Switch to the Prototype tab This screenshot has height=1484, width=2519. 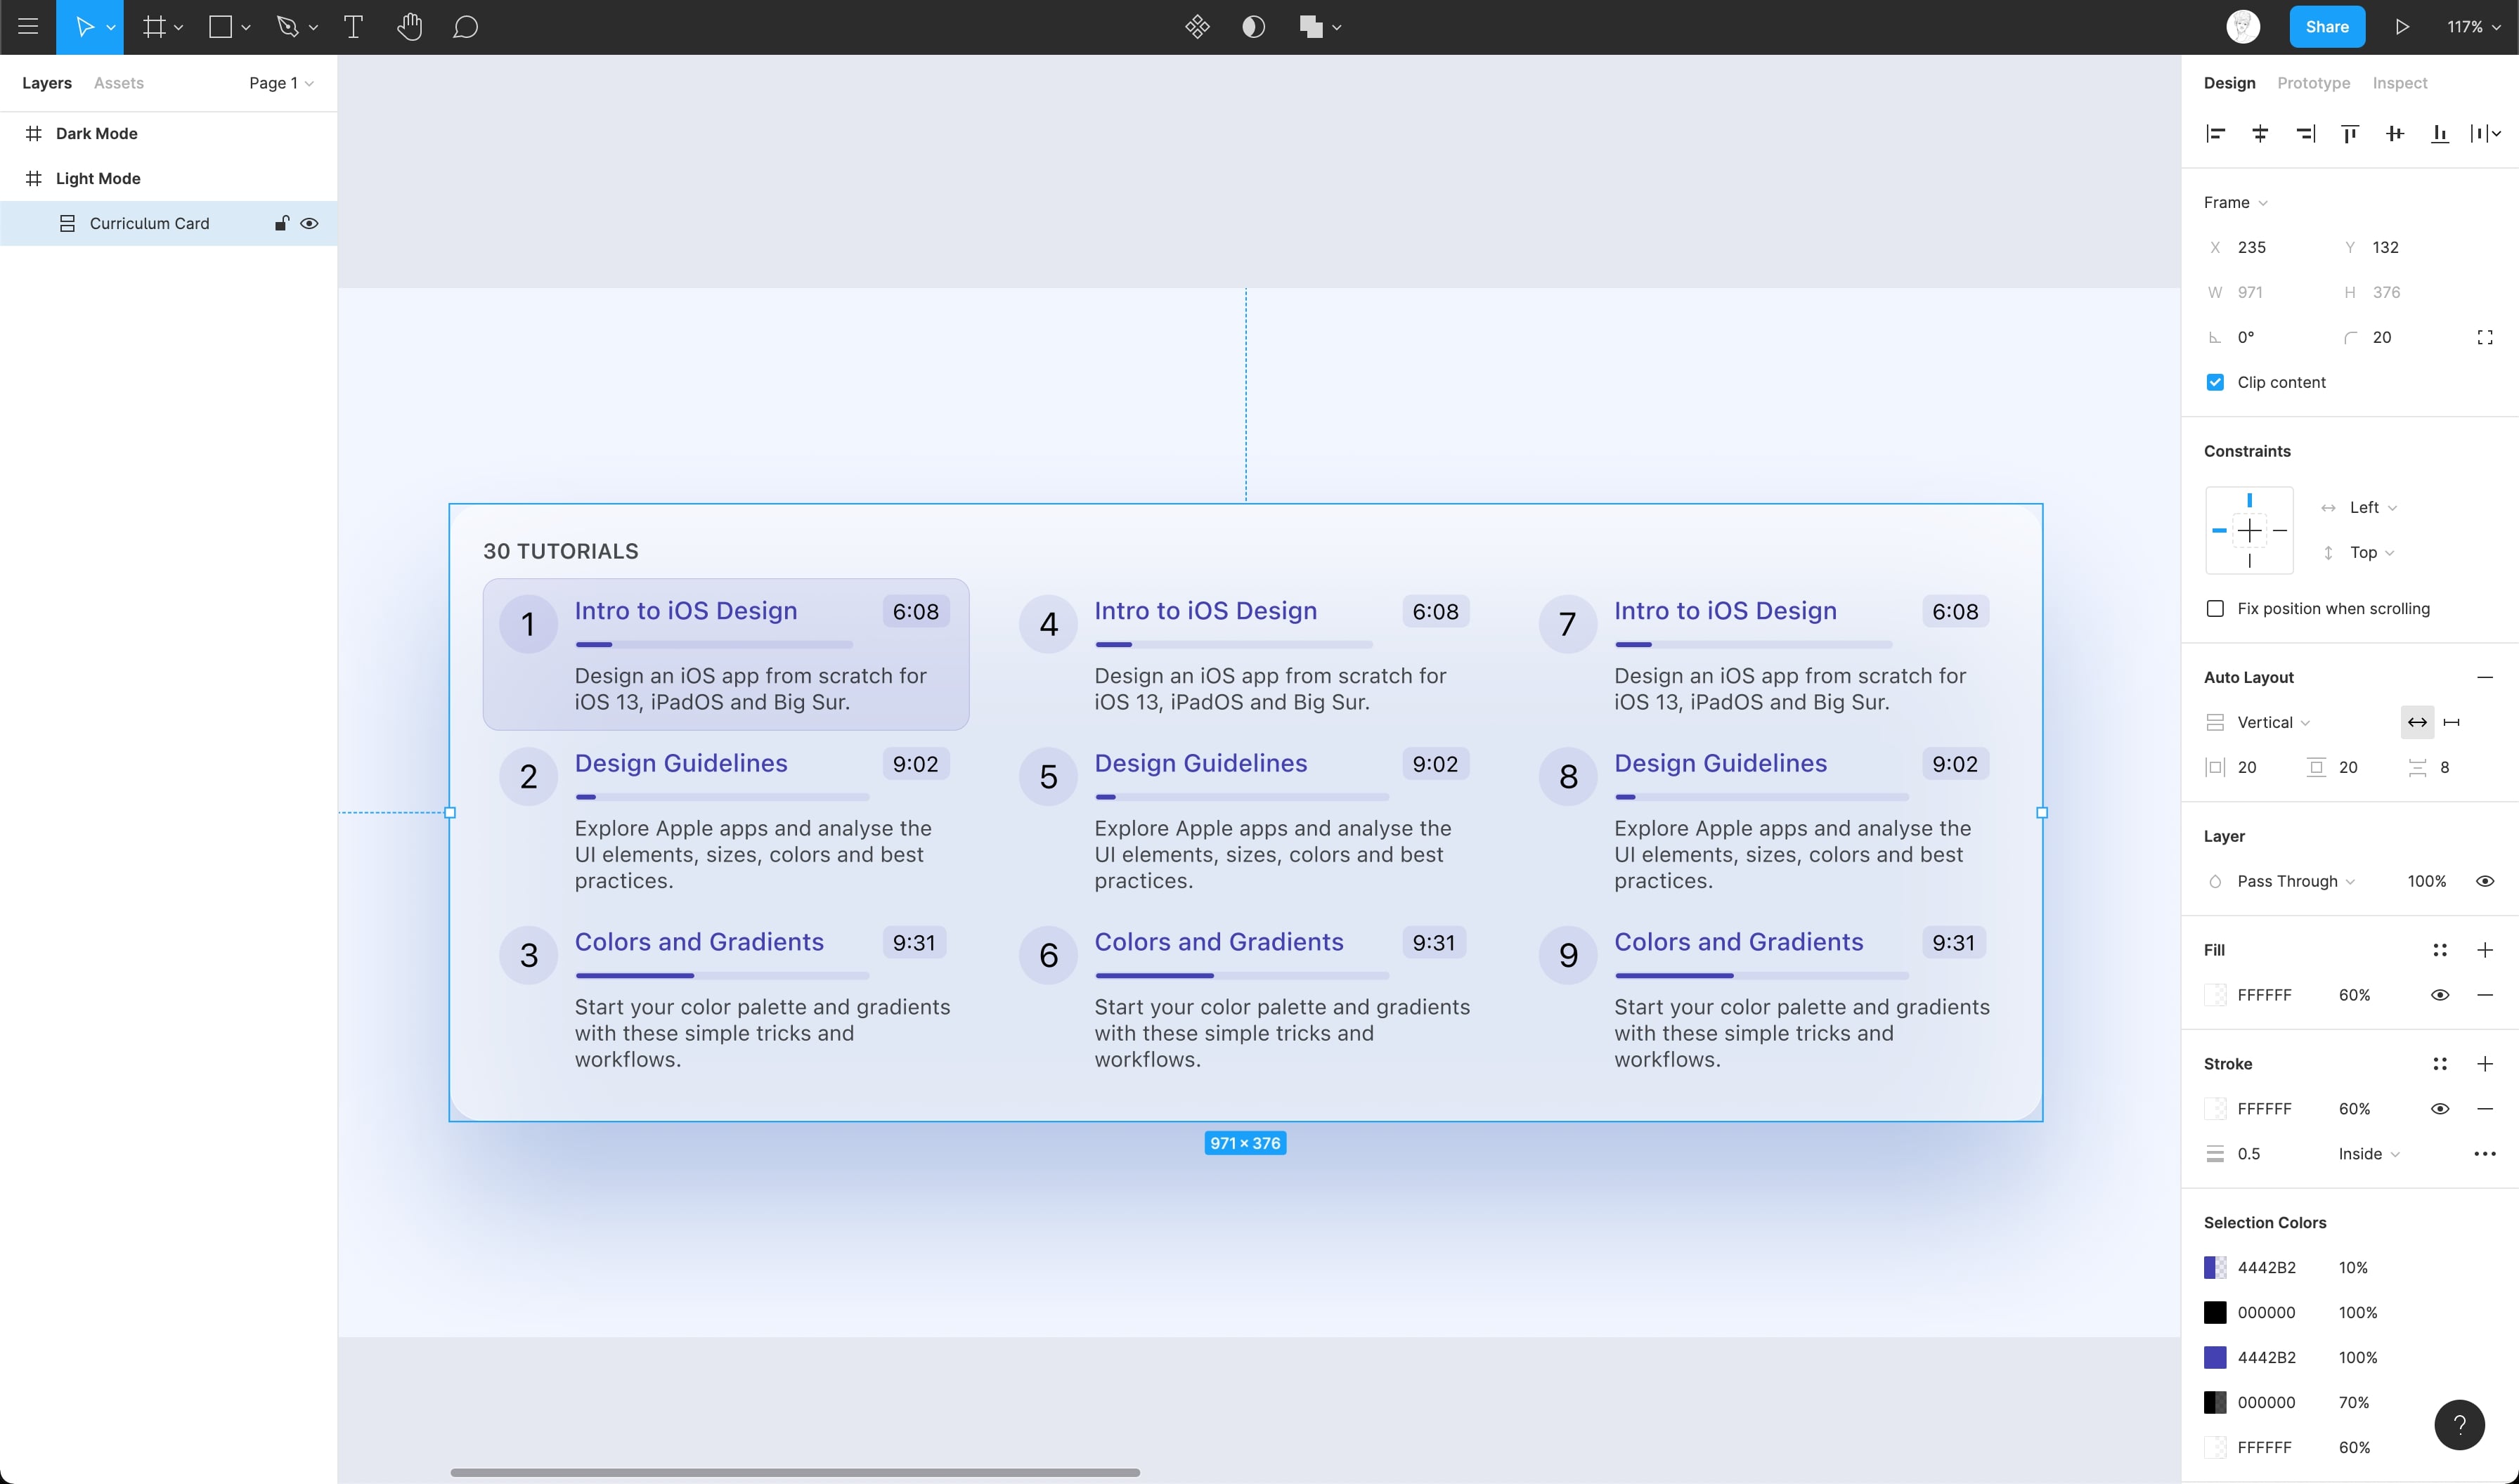coord(2313,83)
